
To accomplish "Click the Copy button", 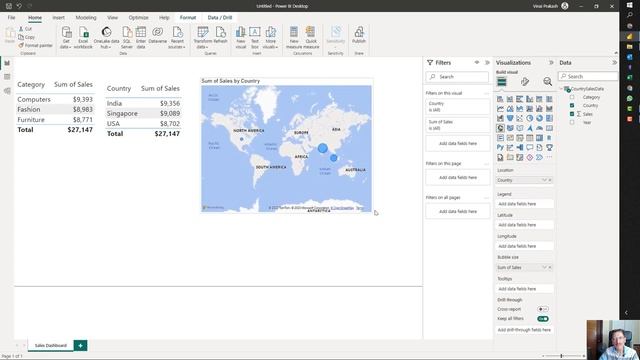I will coord(27,37).
